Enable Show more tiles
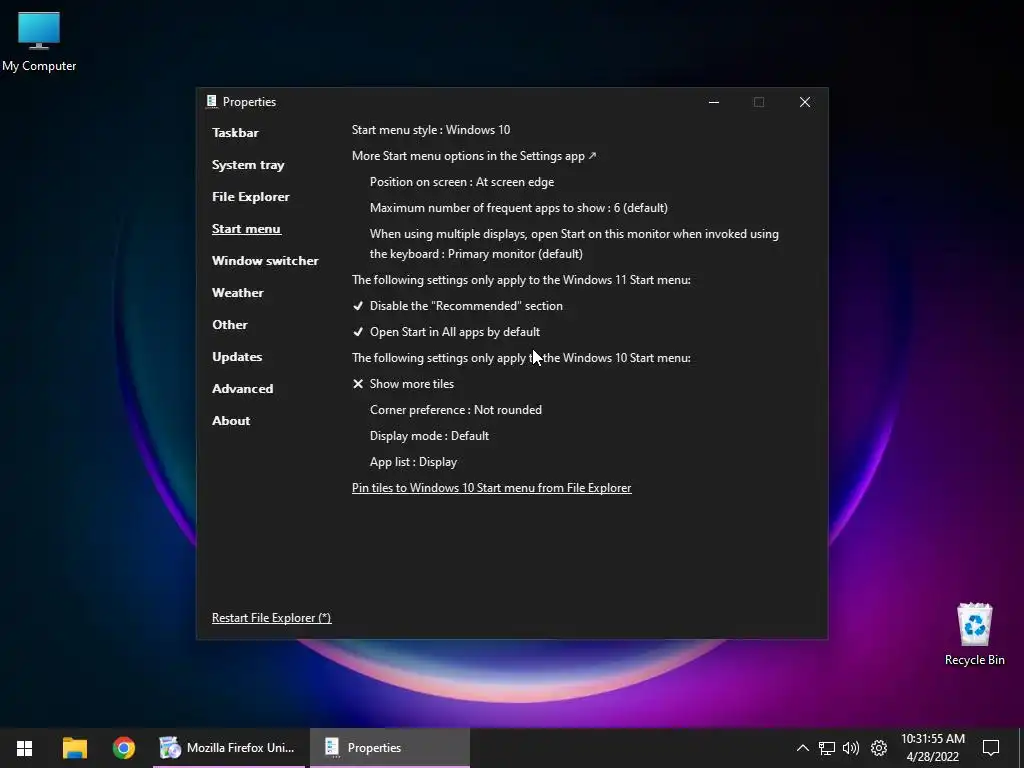Screen dimensions: 1024x768 tap(403, 384)
